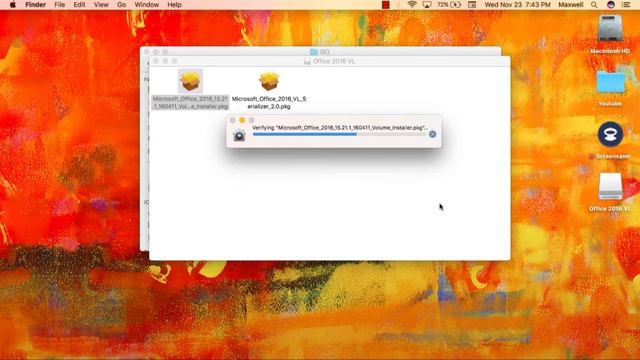Open the Apple menu
This screenshot has height=360, width=640.
point(13,5)
